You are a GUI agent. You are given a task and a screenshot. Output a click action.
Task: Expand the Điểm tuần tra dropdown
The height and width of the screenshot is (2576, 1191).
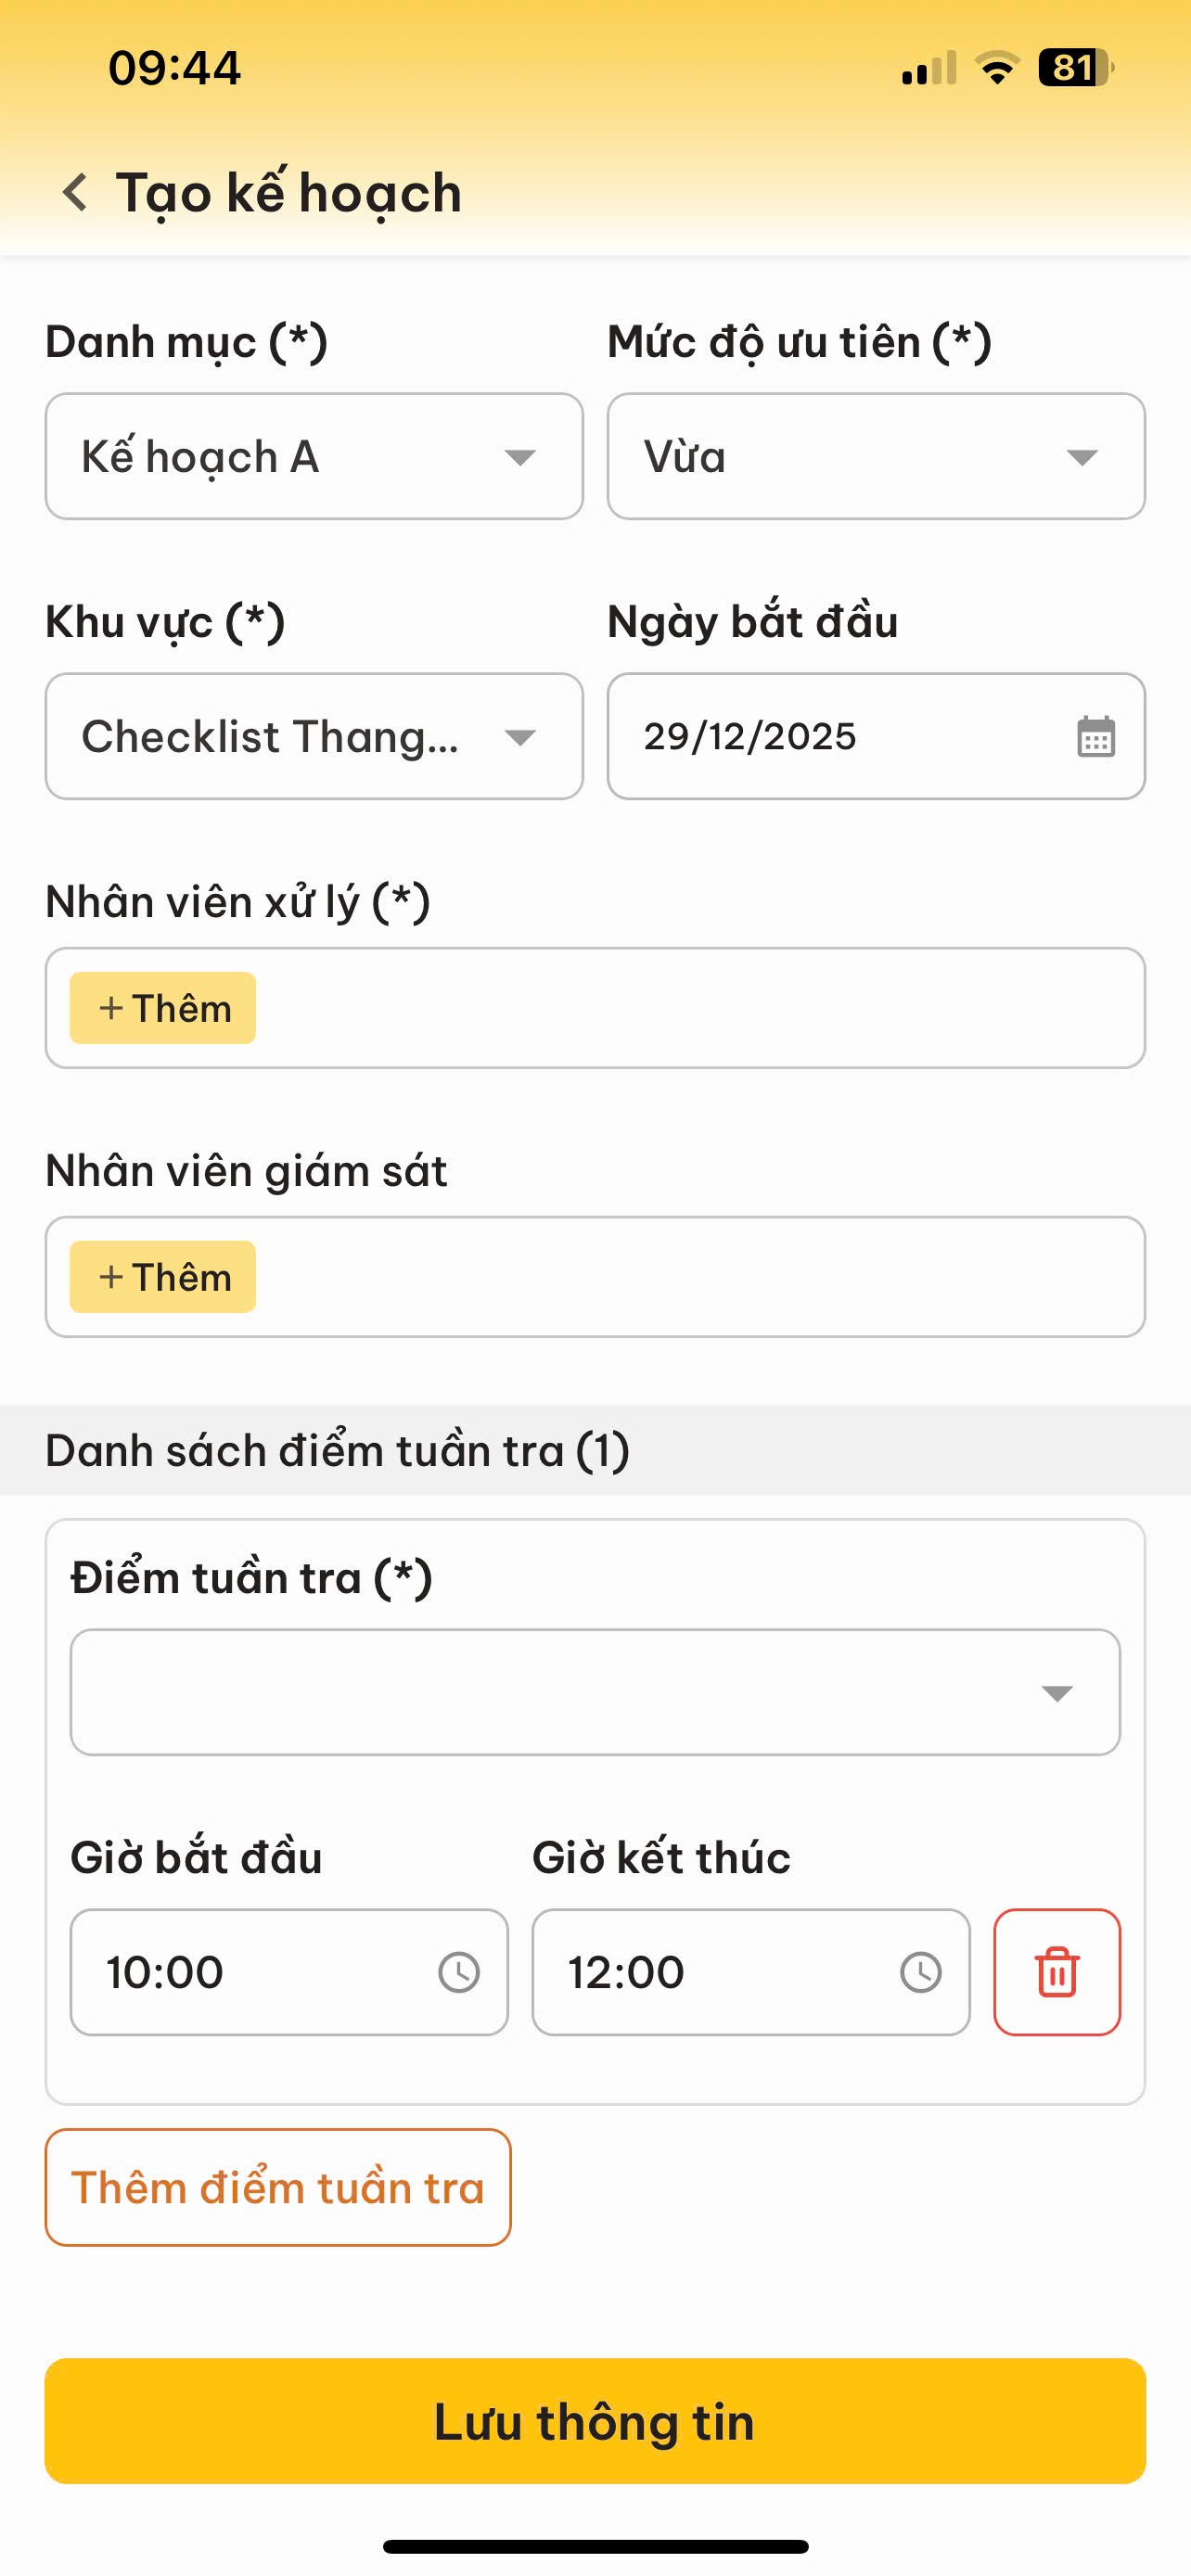coord(595,1692)
